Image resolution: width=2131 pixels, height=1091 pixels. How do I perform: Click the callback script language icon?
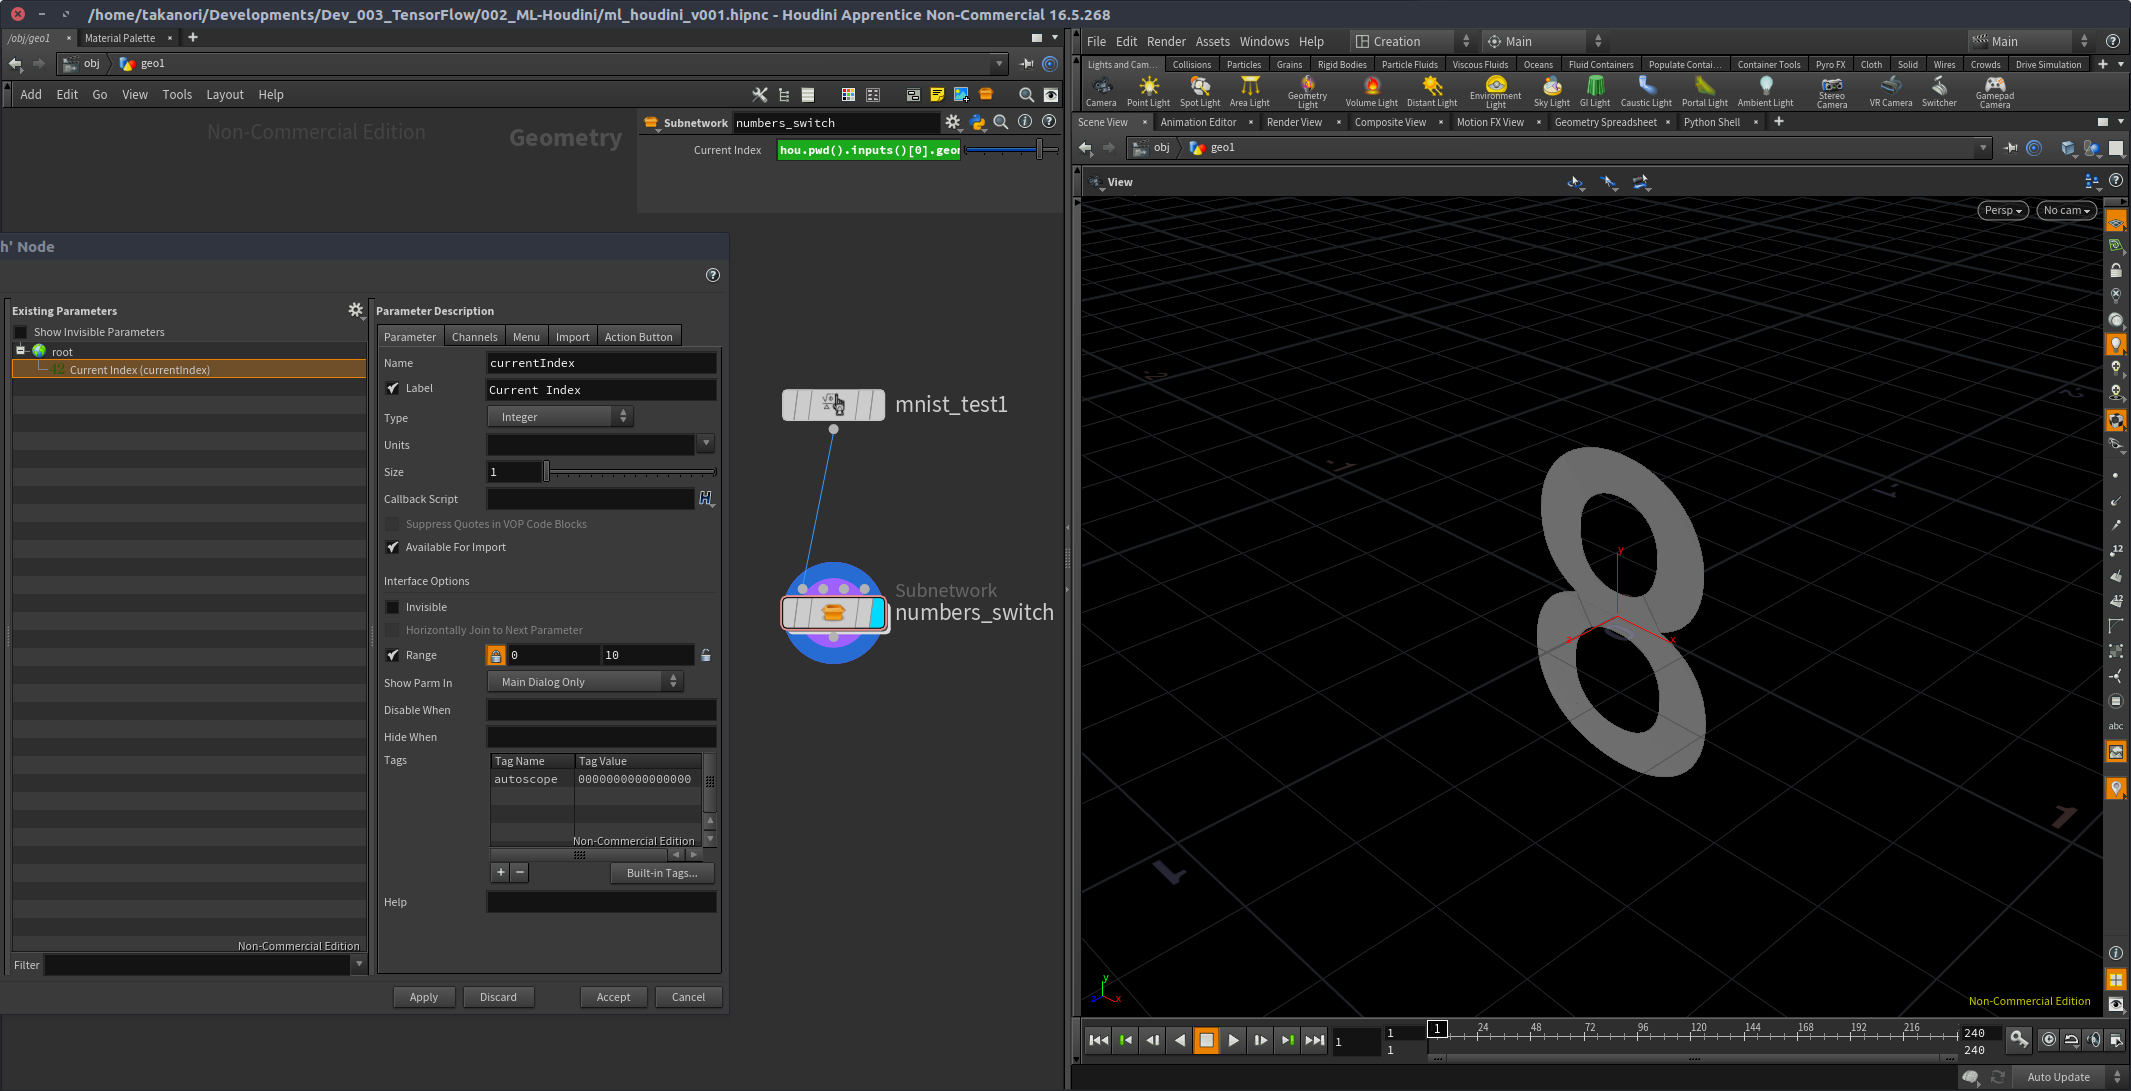click(706, 498)
